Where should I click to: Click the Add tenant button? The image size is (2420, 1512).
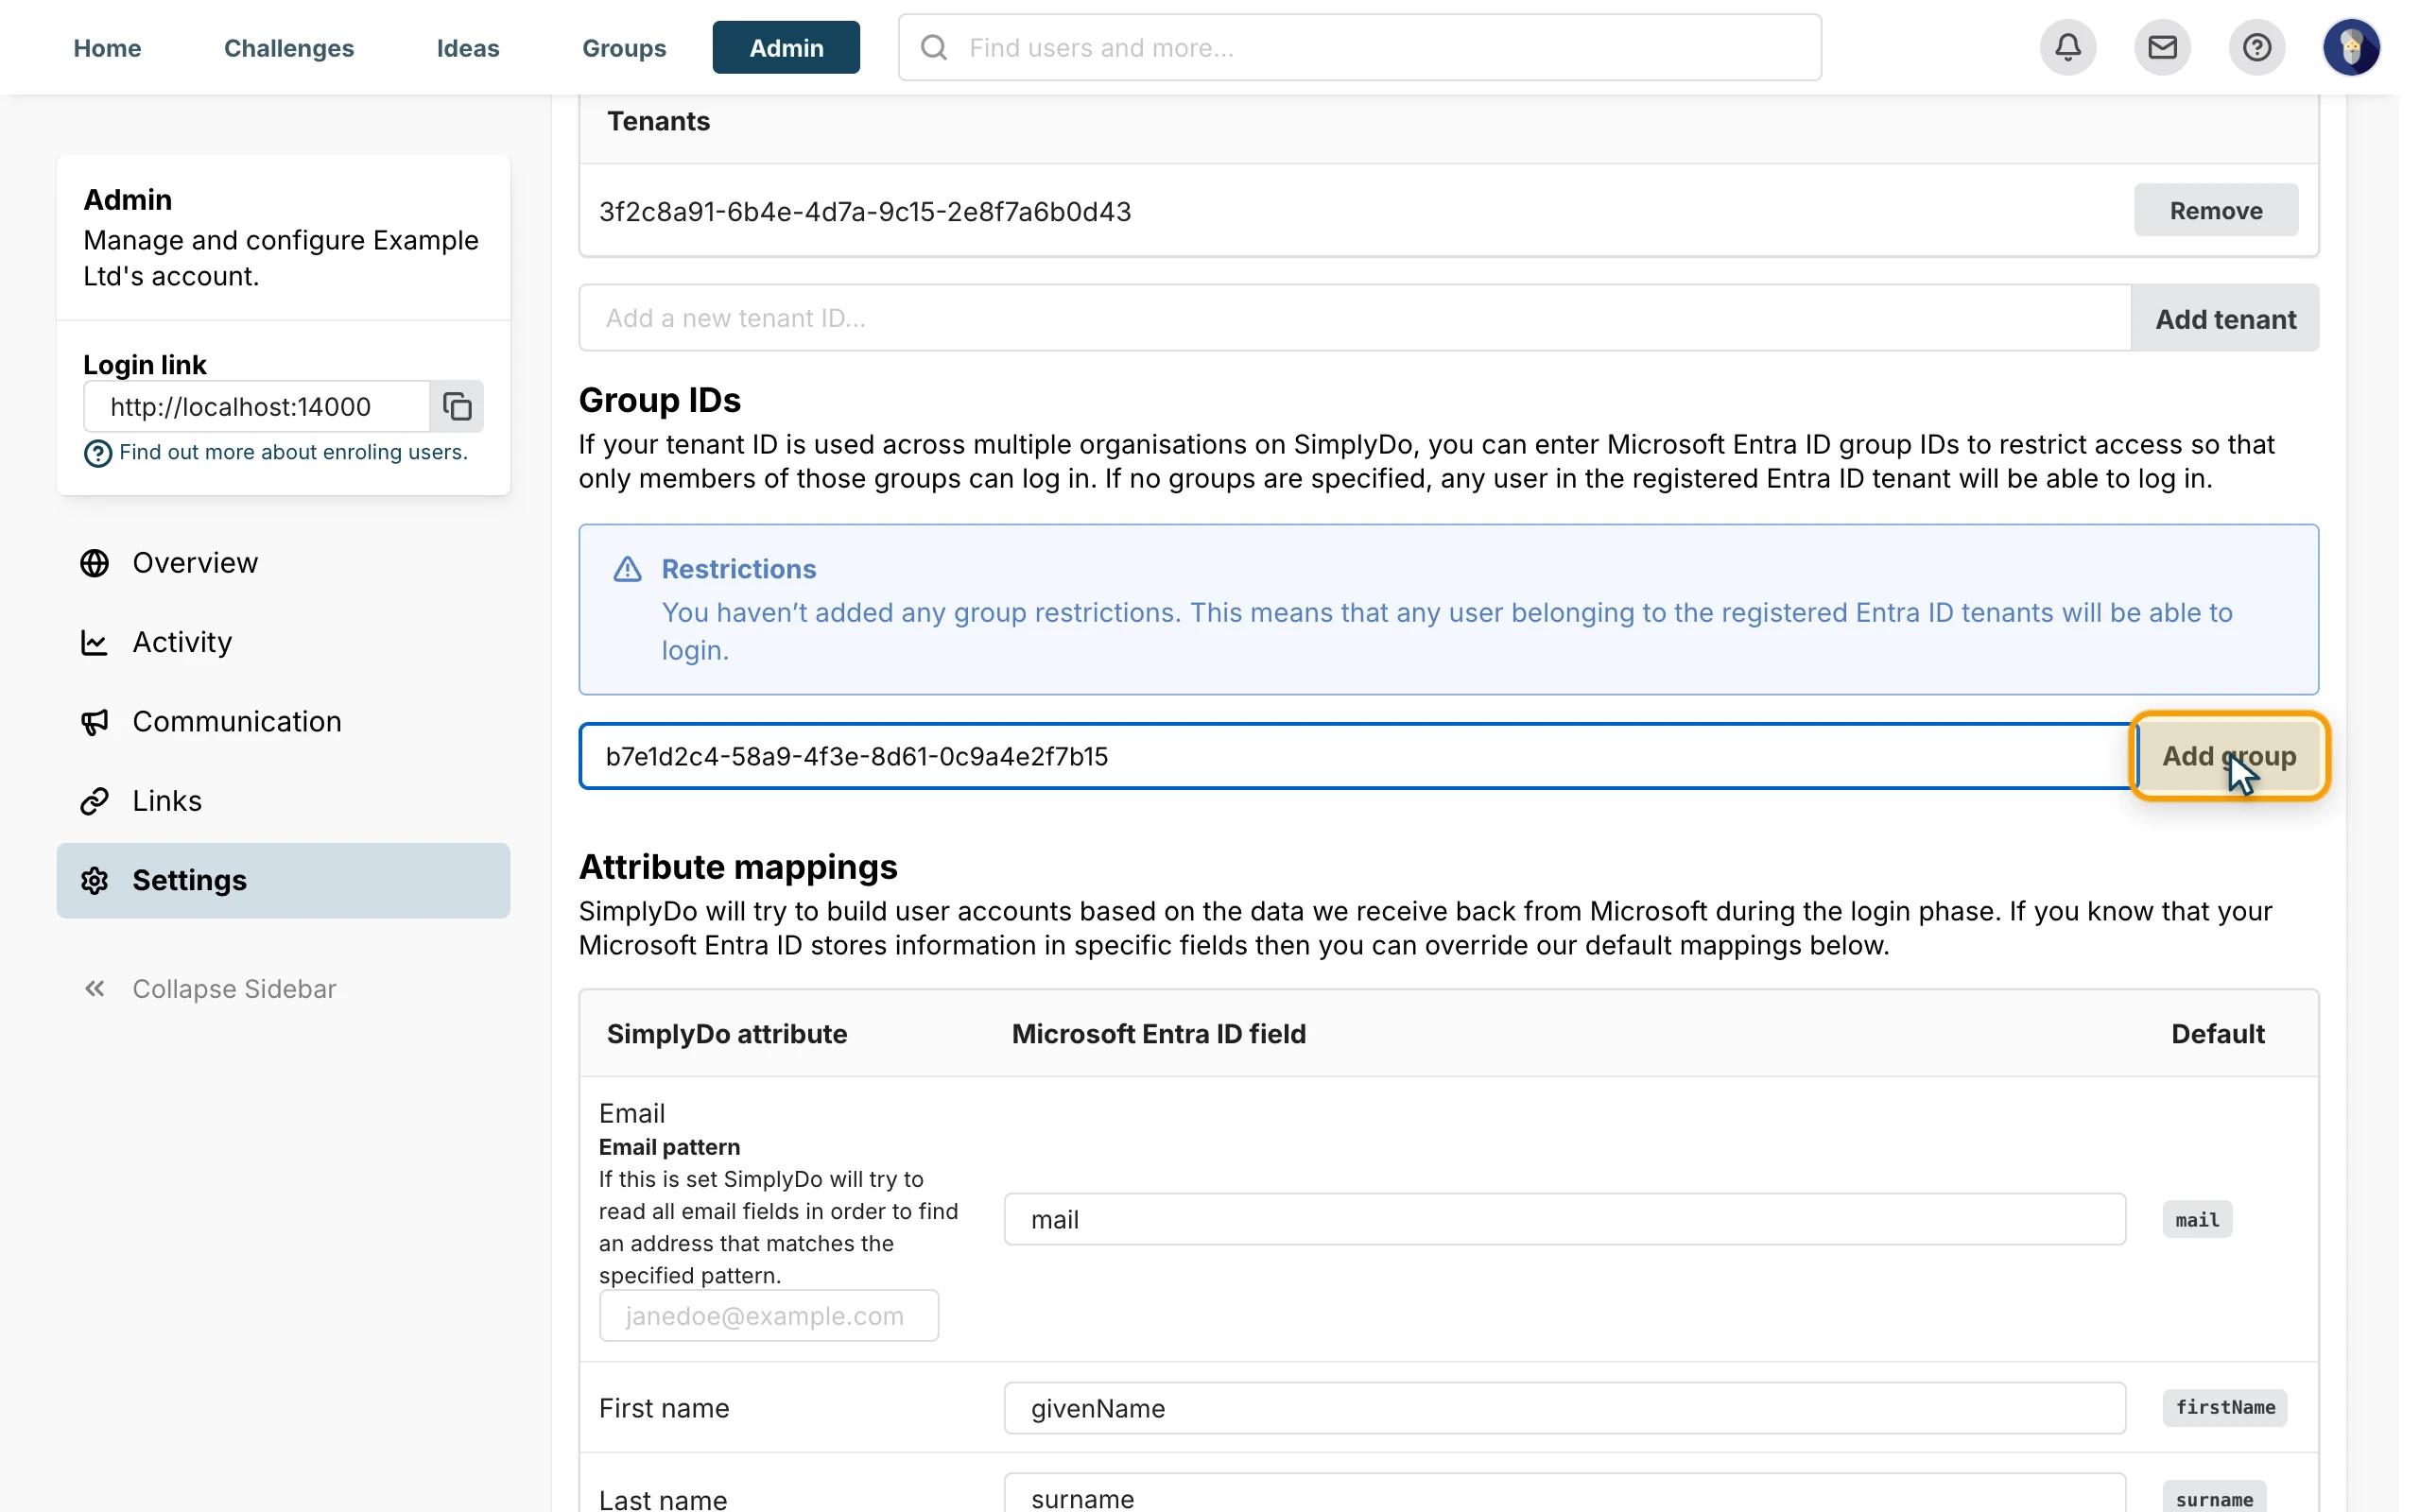[x=2225, y=318]
